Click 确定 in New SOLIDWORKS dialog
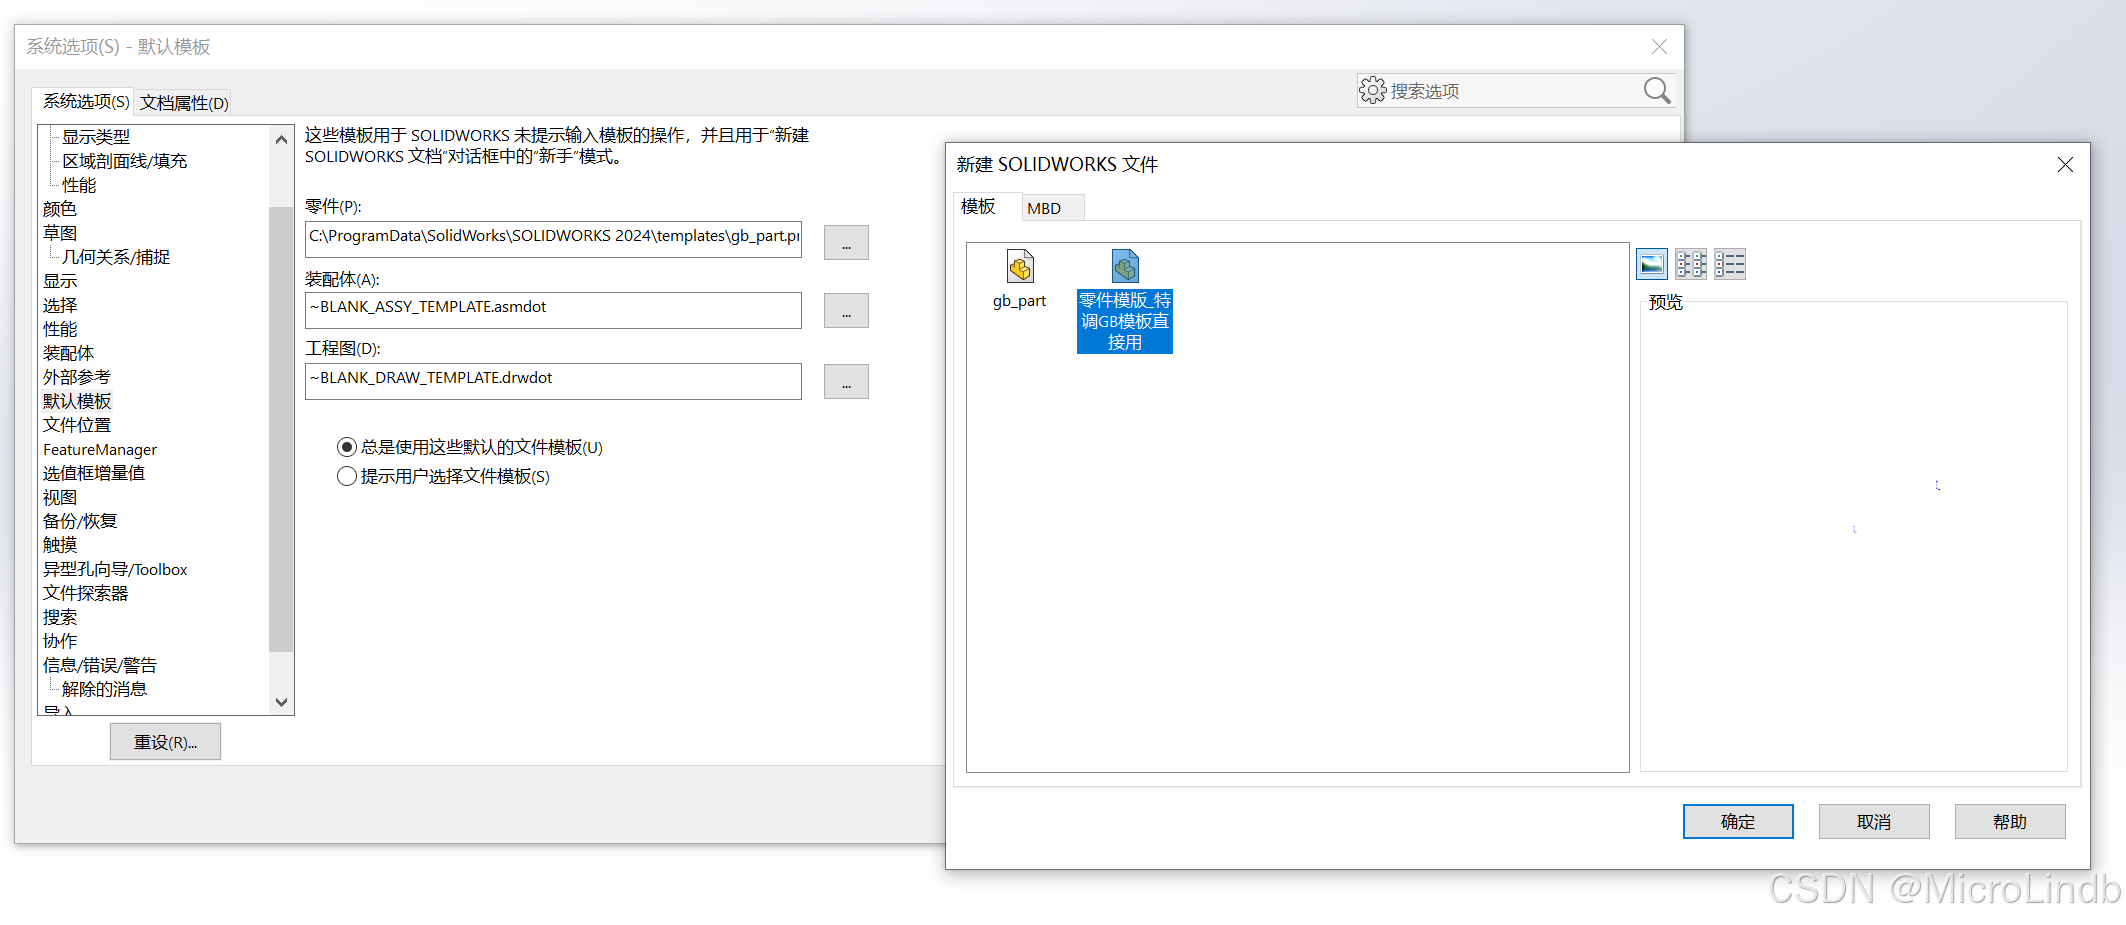Image resolution: width=2126 pixels, height=925 pixels. (1738, 822)
